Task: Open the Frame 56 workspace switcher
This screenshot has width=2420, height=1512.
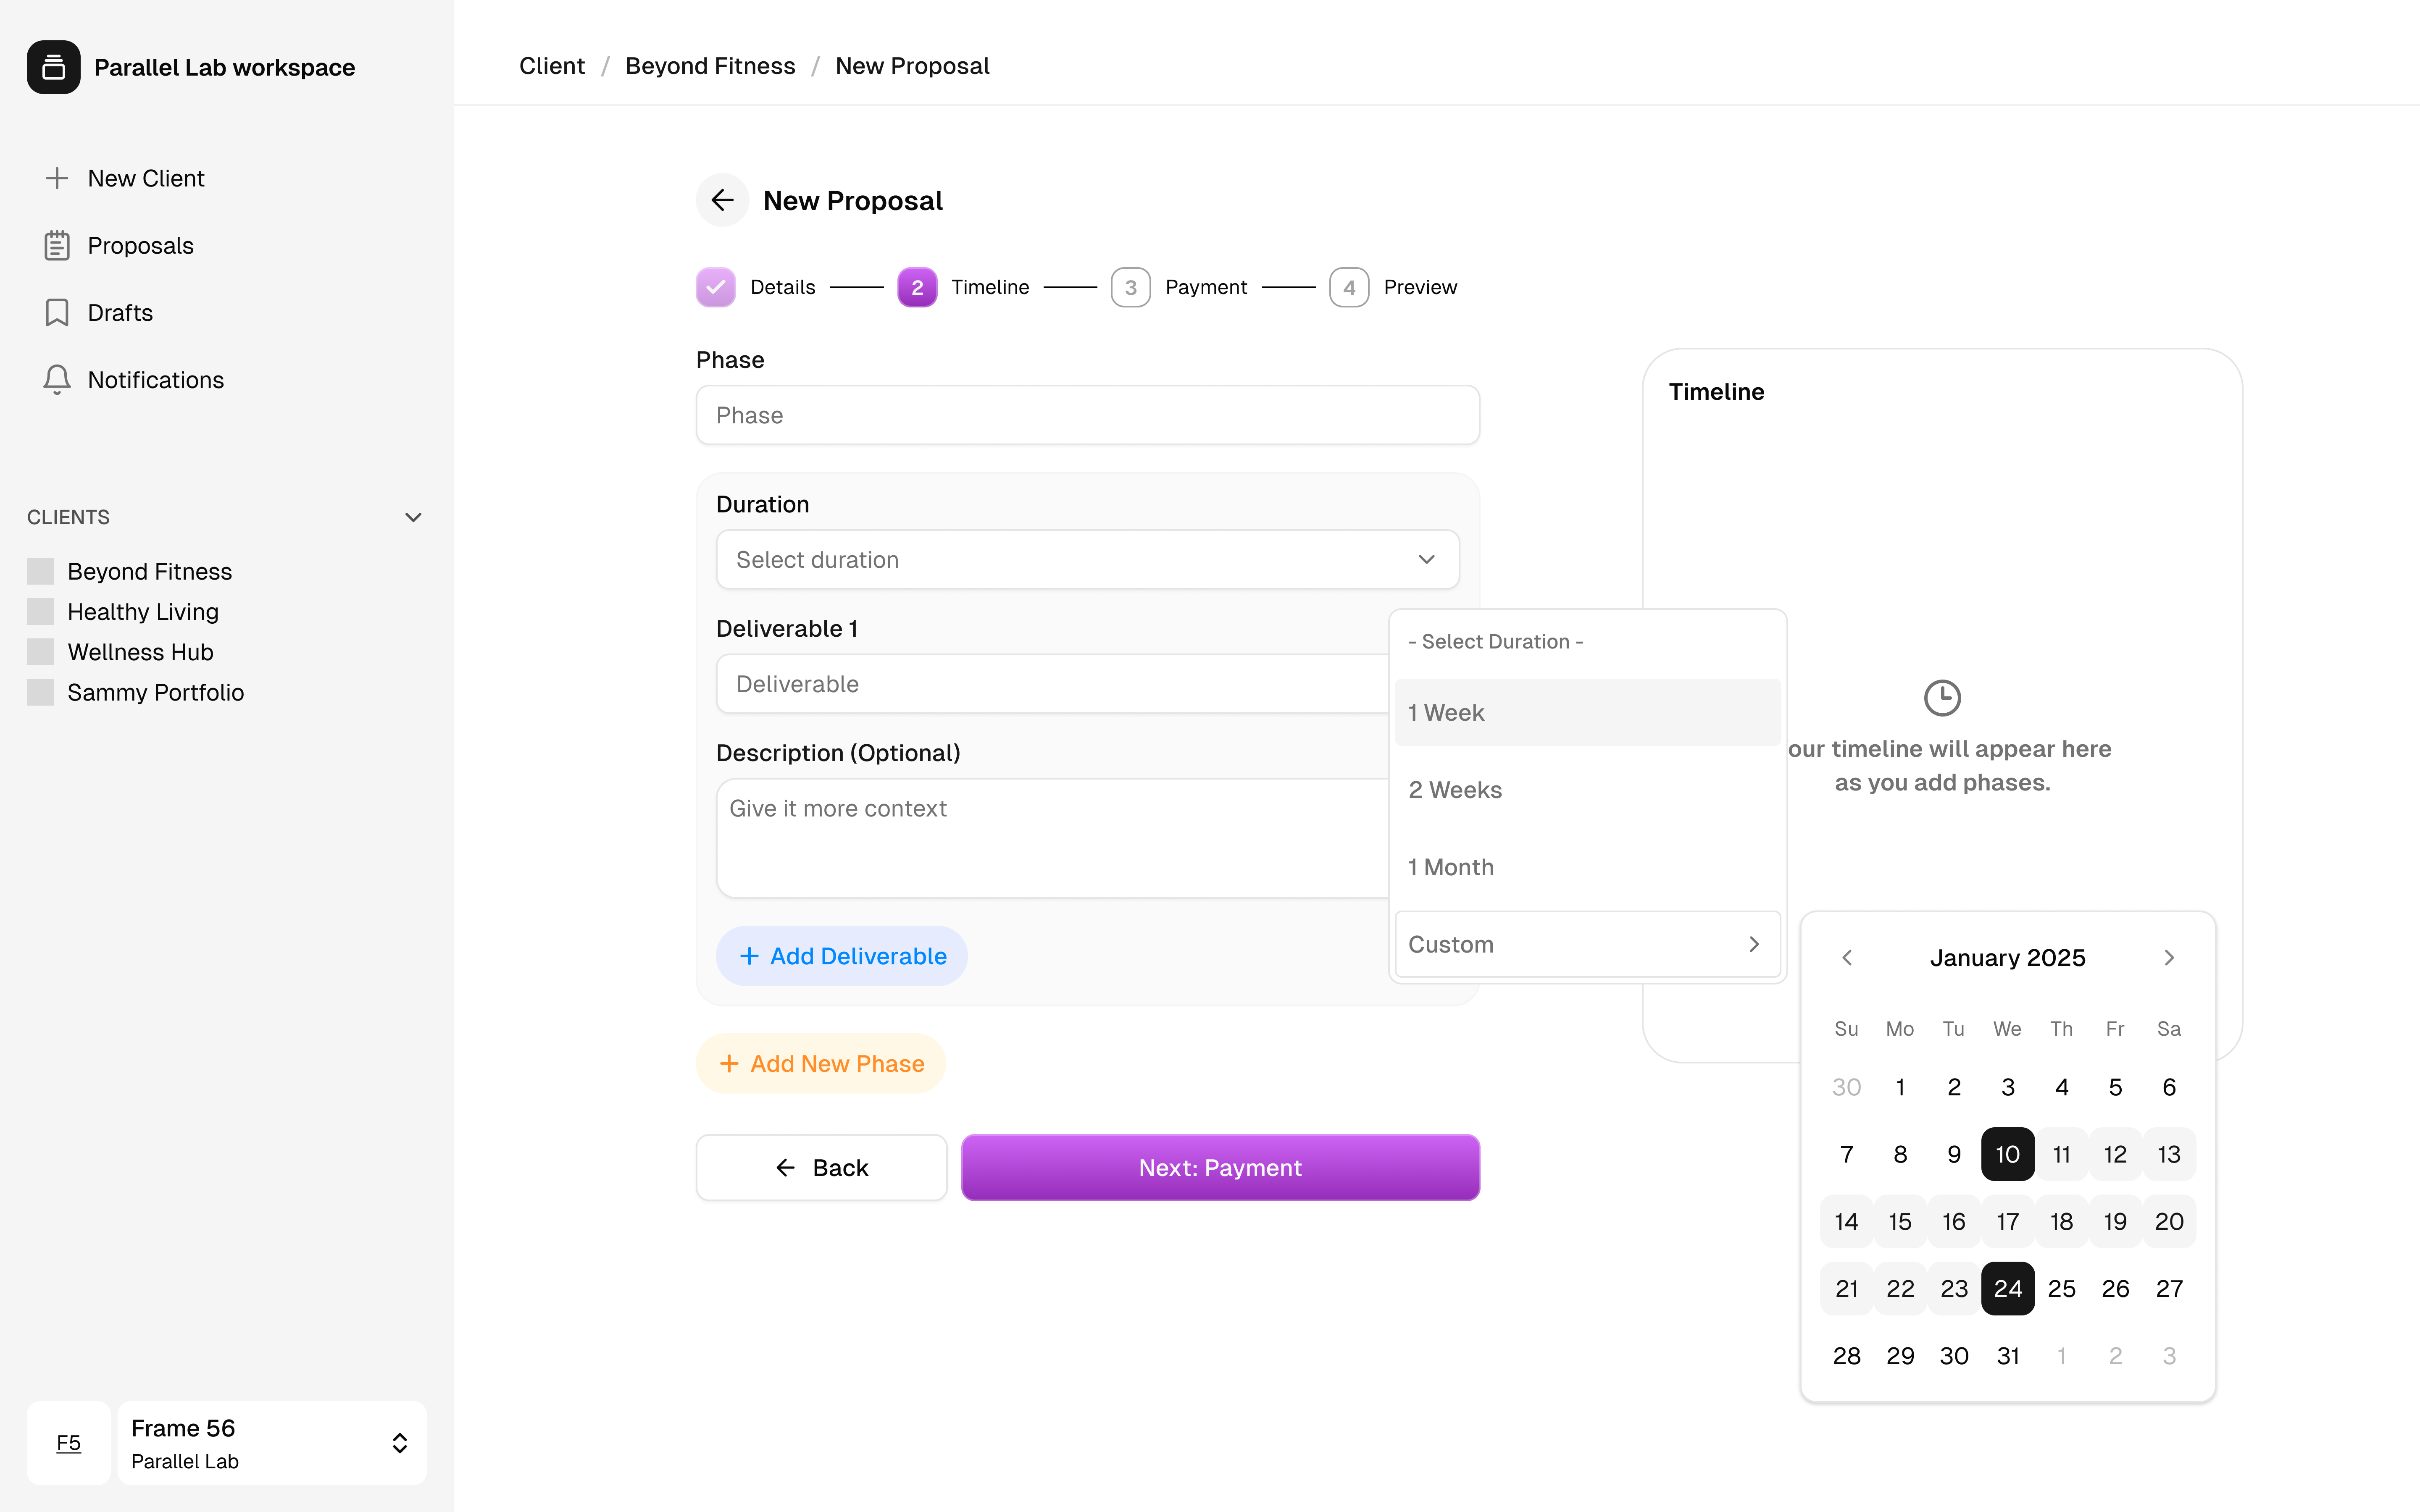Action: 272,1443
